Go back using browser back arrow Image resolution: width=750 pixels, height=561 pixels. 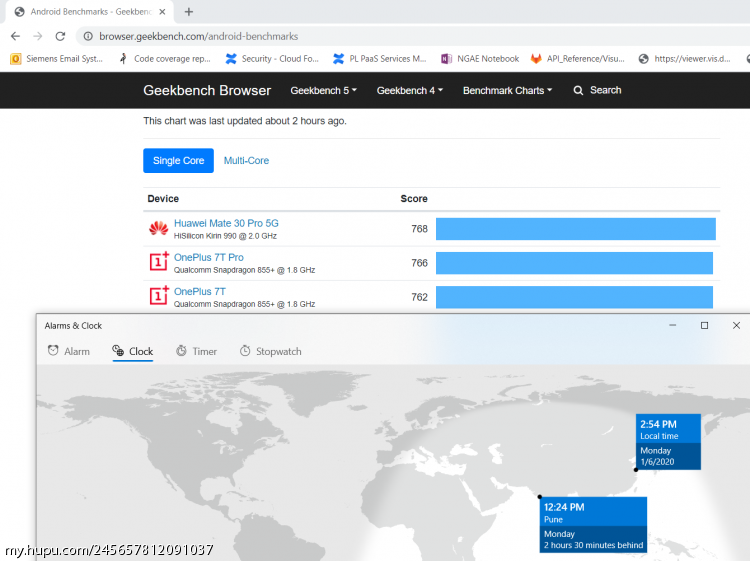click(x=15, y=36)
